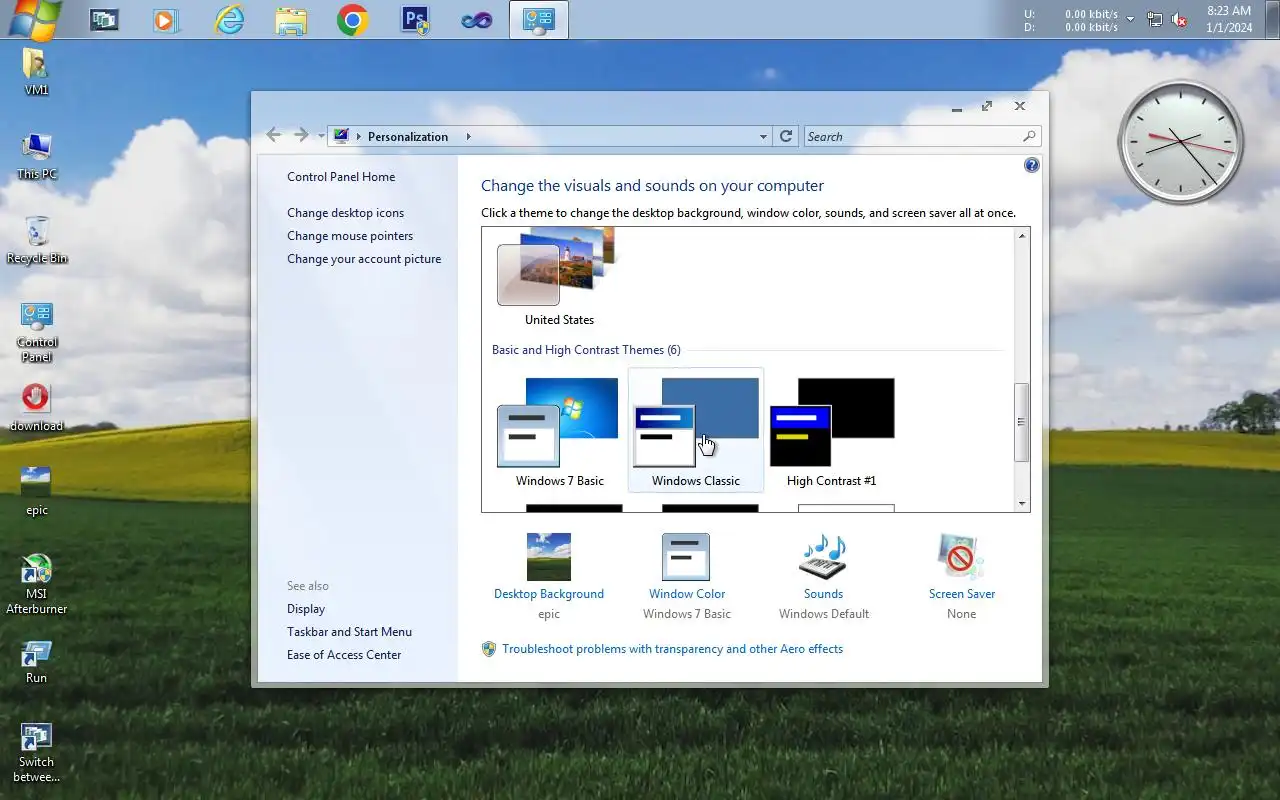Open Change desktop icons link
1280x800 pixels.
(x=346, y=213)
